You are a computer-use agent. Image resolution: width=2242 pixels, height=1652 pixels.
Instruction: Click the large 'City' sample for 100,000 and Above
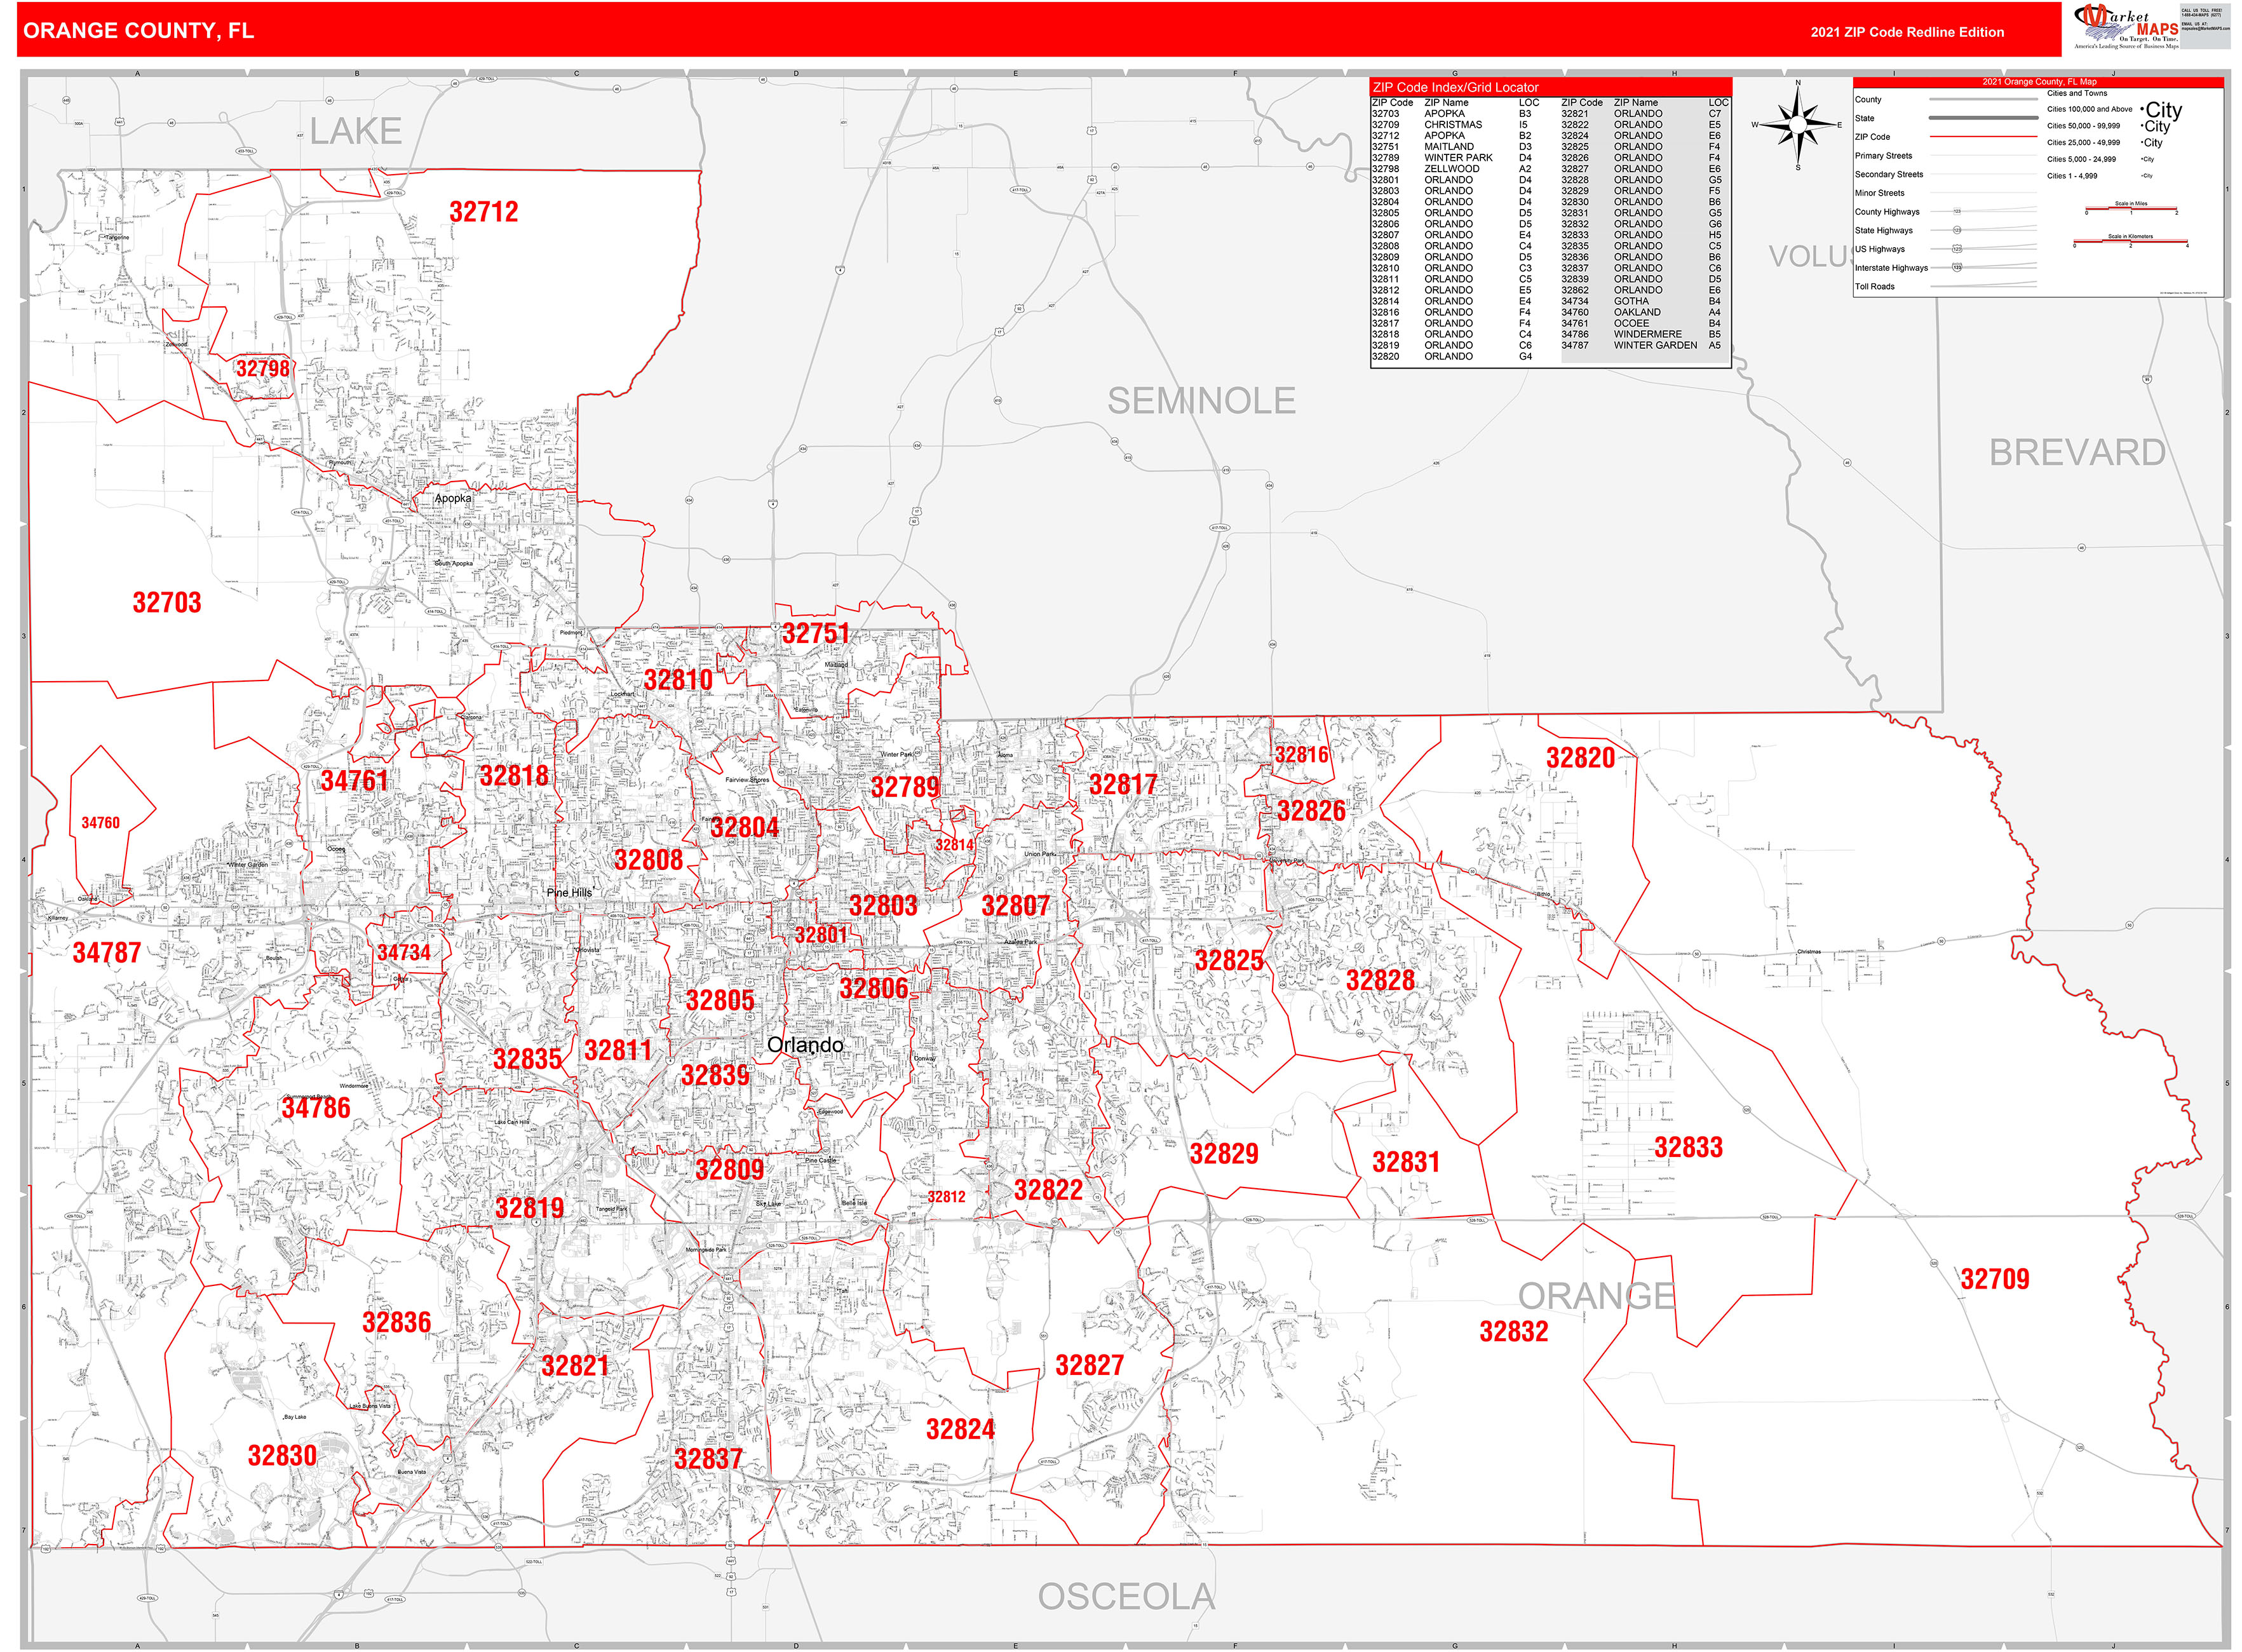2163,110
